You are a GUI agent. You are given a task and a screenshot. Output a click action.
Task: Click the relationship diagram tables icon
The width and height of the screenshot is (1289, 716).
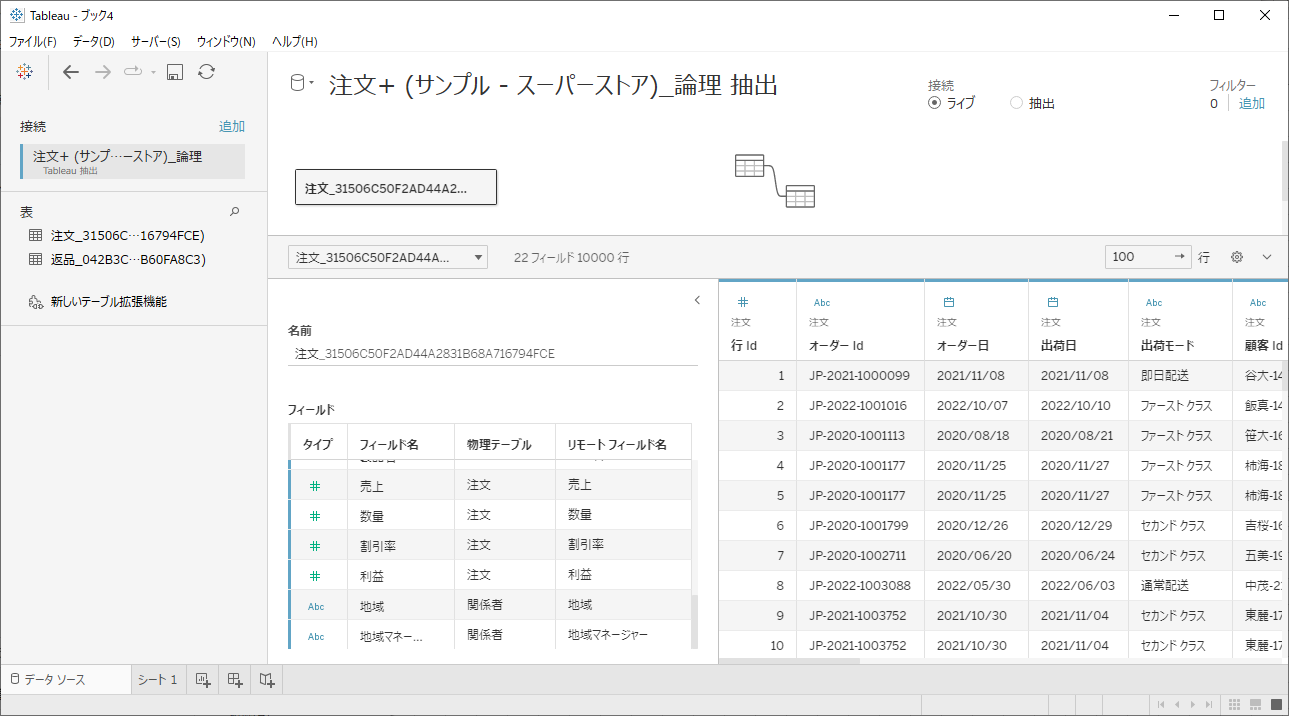pyautogui.click(x=774, y=181)
